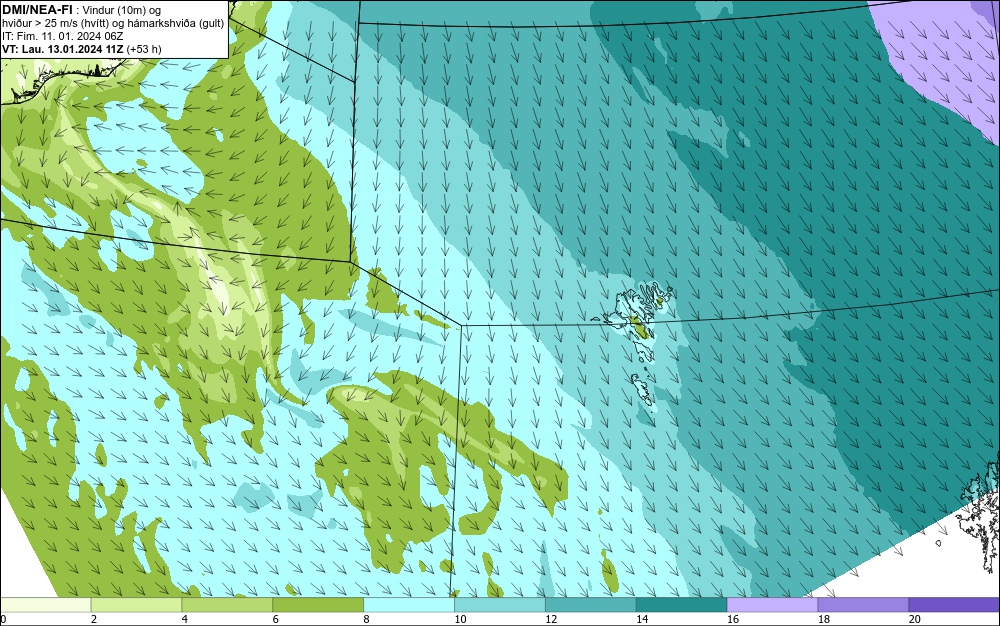
Task: Click the '12' label under the color scale
Action: [551, 619]
